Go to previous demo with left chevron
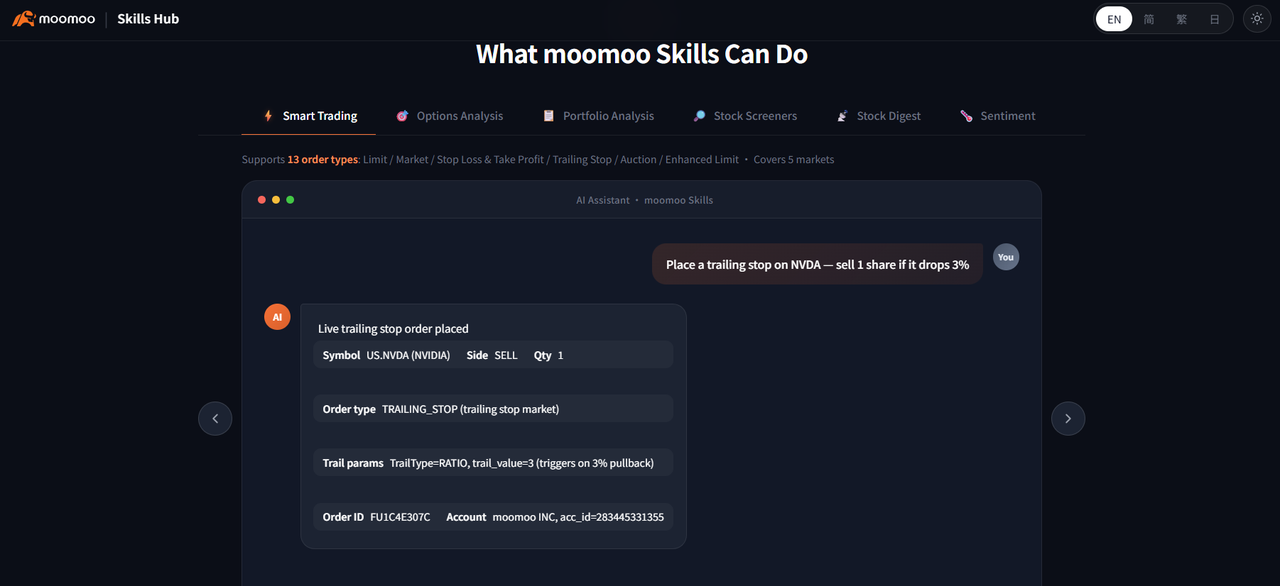The image size is (1280, 586). click(x=215, y=418)
